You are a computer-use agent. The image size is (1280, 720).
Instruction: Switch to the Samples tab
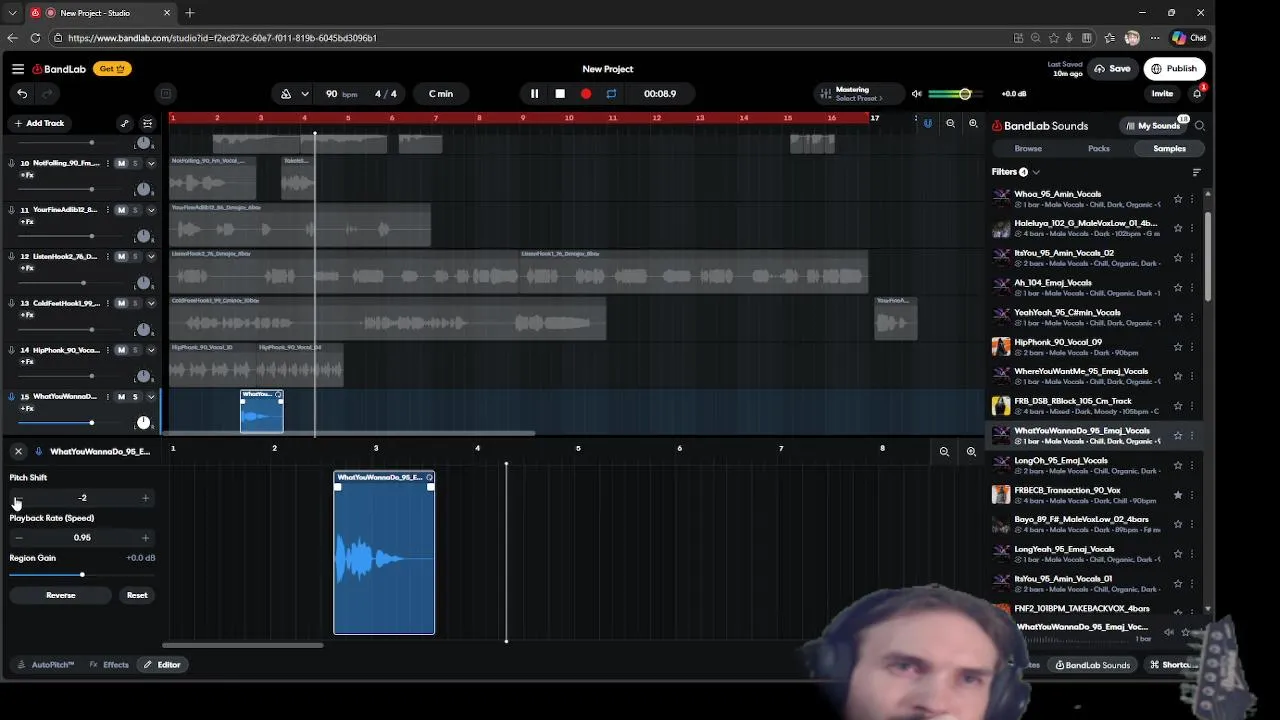point(1169,149)
